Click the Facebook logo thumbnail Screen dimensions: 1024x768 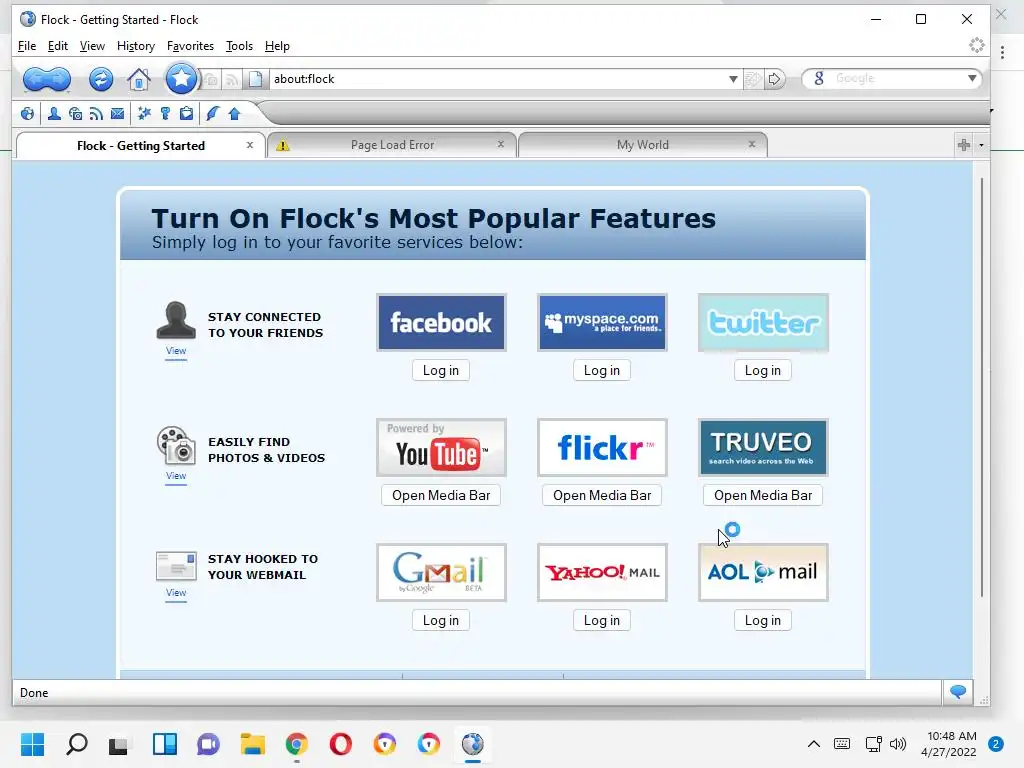click(441, 323)
